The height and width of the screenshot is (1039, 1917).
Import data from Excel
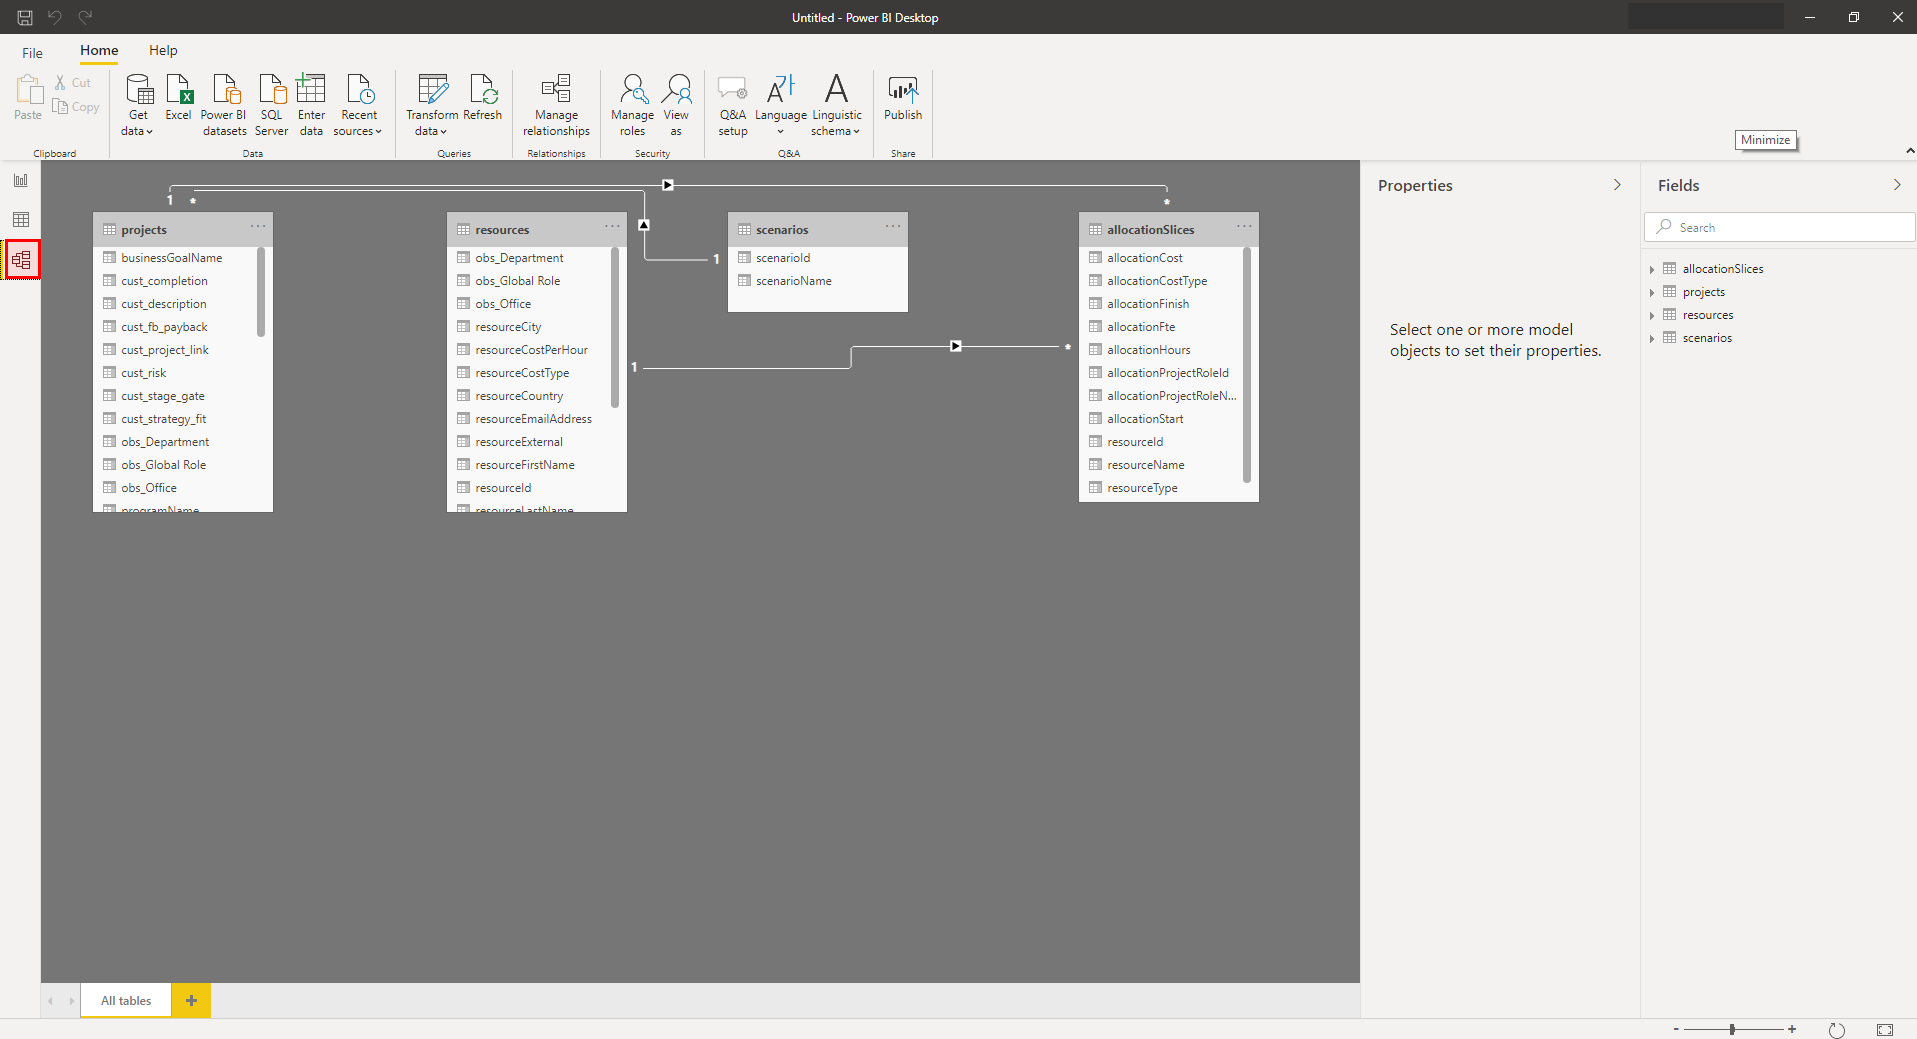[178, 97]
